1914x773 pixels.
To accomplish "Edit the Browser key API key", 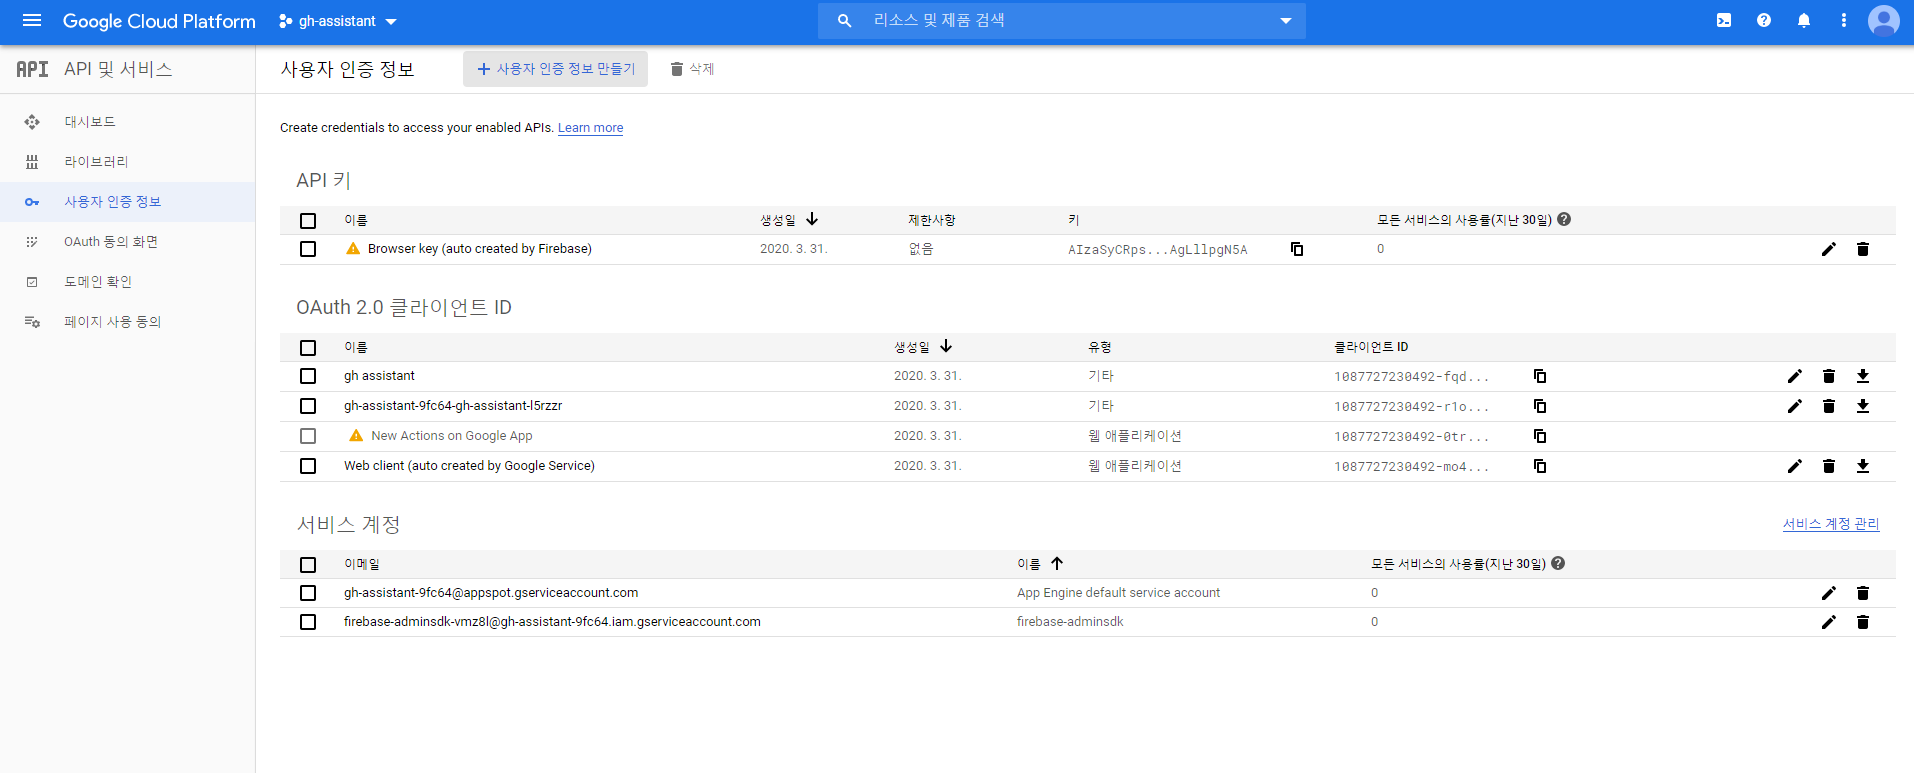I will point(1829,249).
